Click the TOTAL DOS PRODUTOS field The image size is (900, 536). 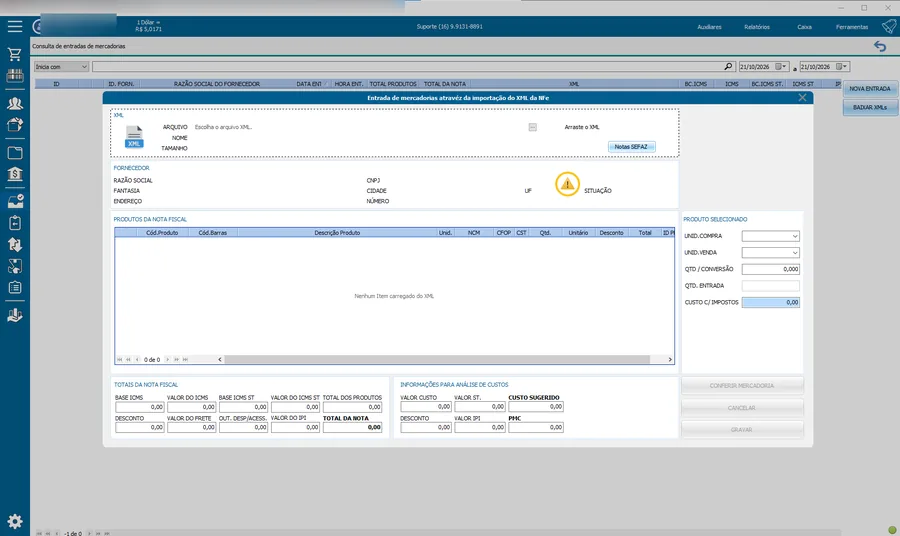coord(352,407)
